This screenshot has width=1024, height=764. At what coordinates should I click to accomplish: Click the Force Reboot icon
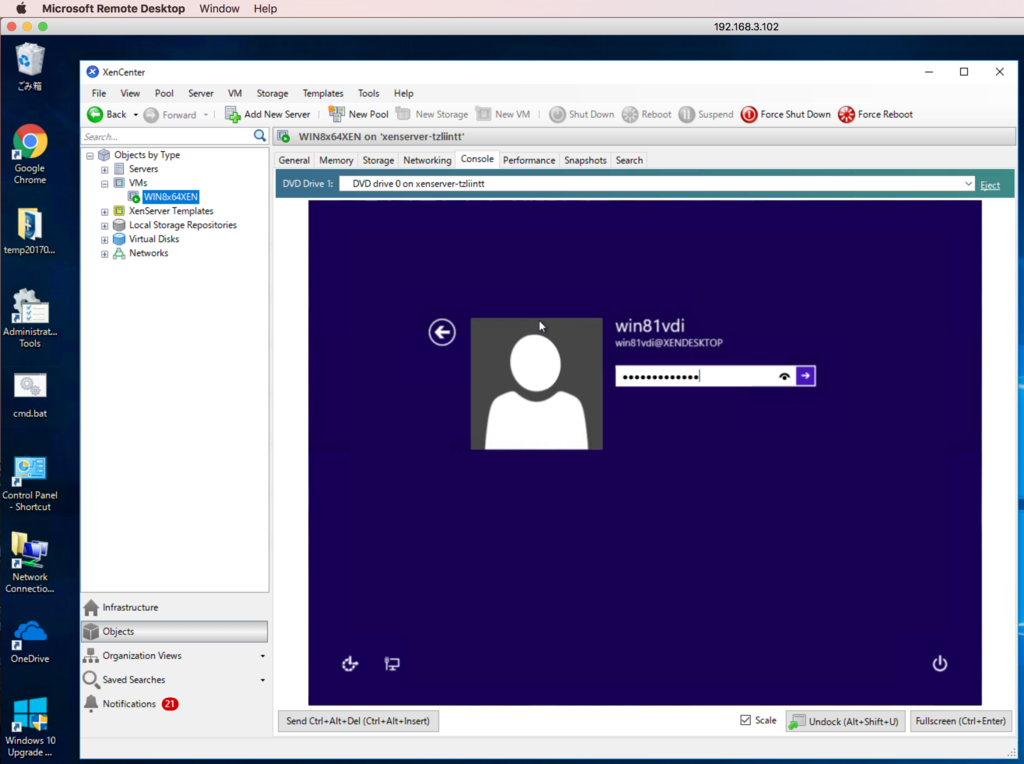[x=846, y=114]
